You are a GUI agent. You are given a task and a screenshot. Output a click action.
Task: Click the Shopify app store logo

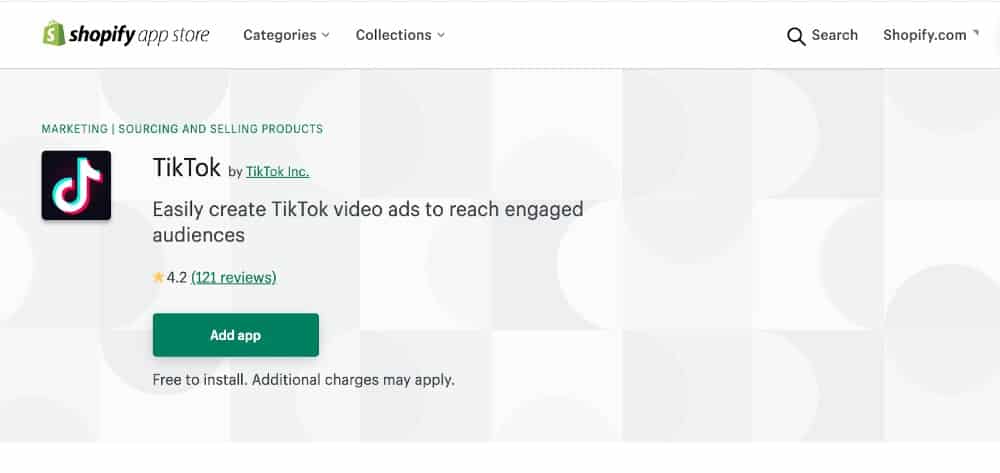(126, 34)
